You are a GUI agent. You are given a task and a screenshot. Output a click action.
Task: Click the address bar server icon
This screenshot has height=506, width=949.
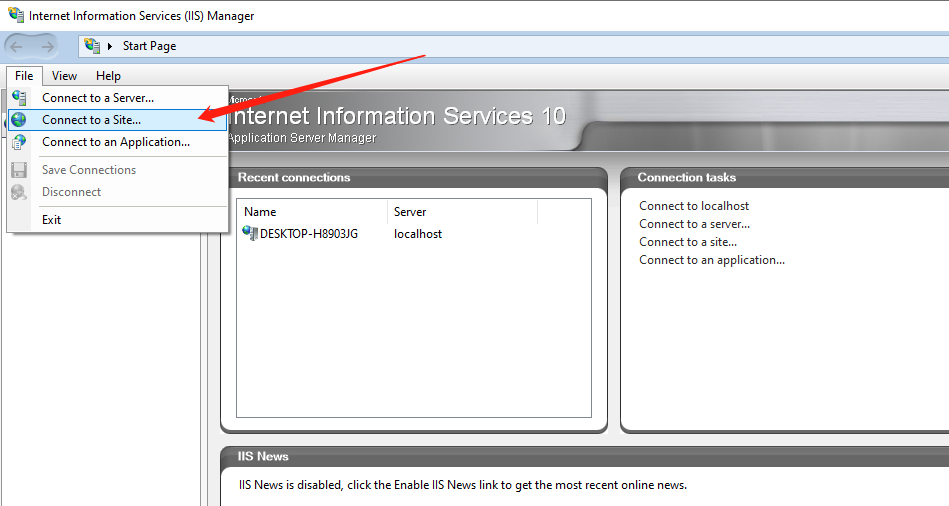(x=93, y=46)
